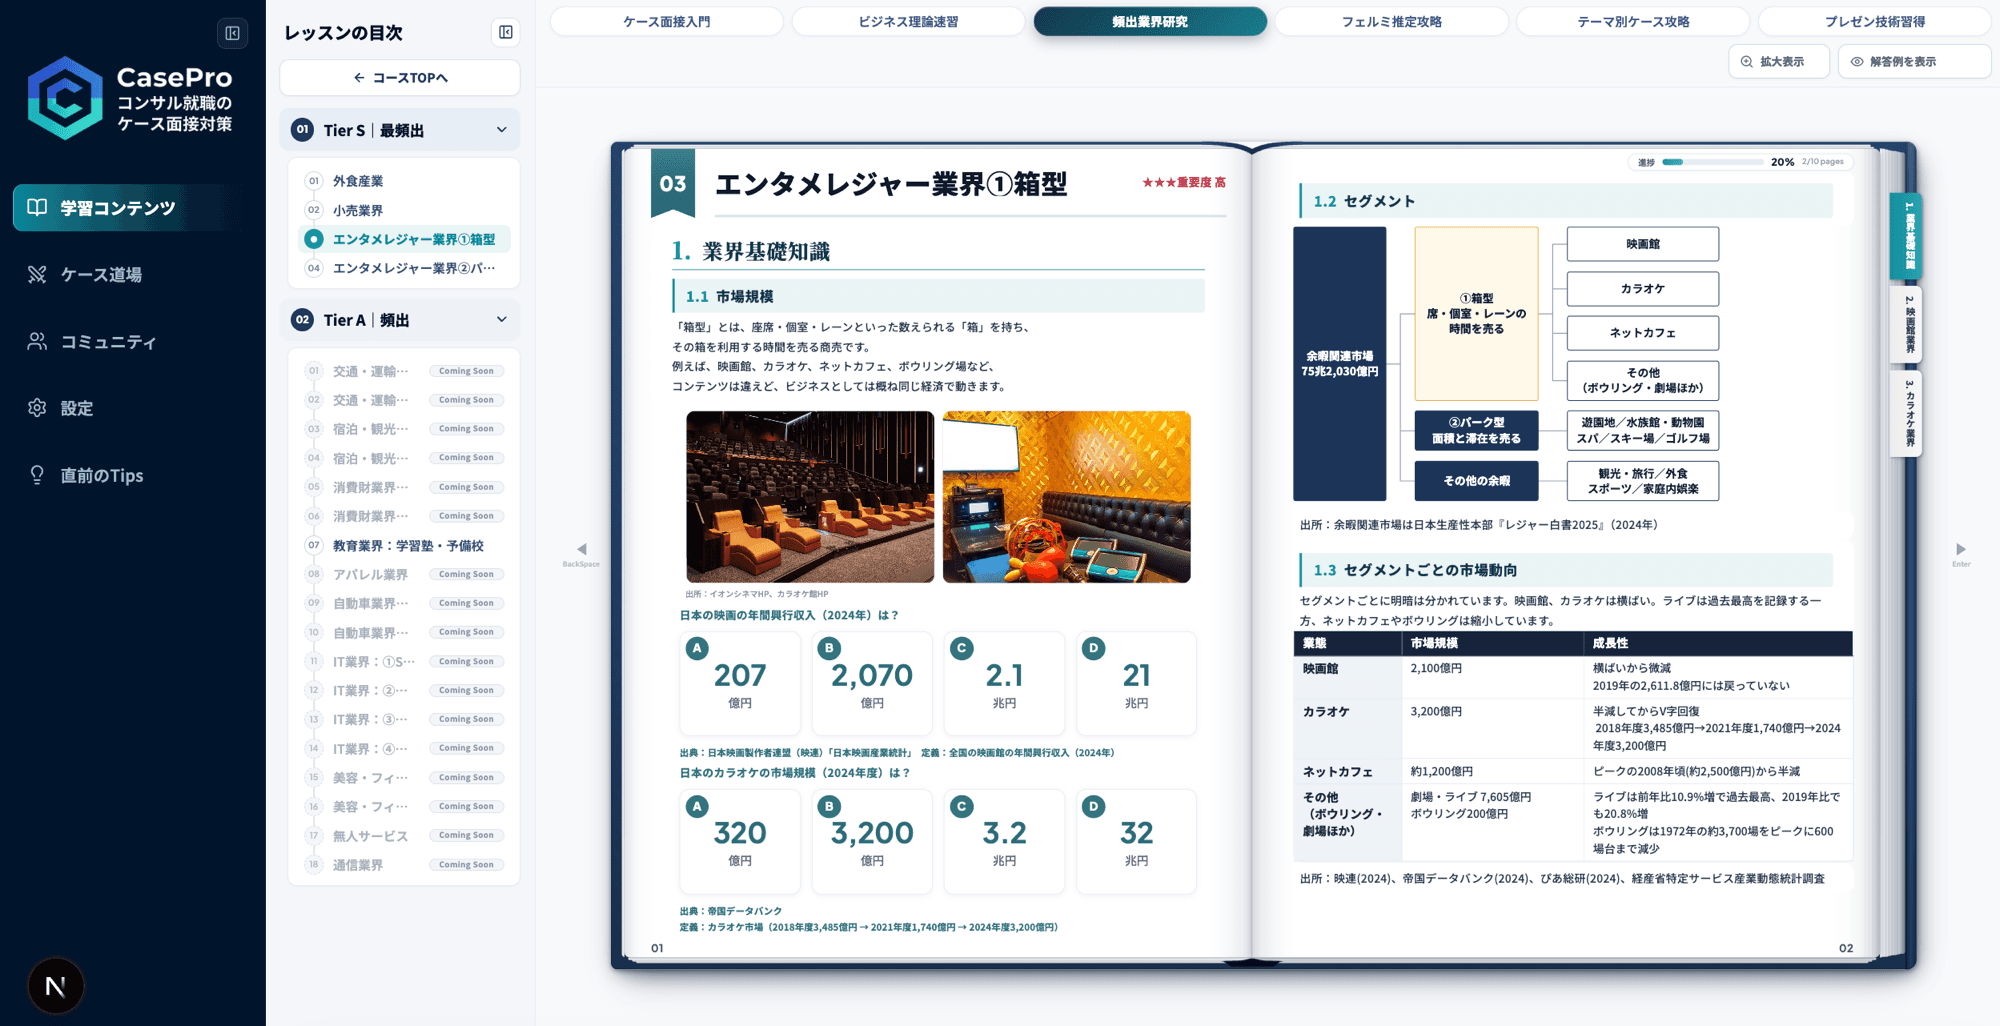Select answer A, 207億円, for movie revenue
This screenshot has height=1026, width=2000.
(x=740, y=683)
